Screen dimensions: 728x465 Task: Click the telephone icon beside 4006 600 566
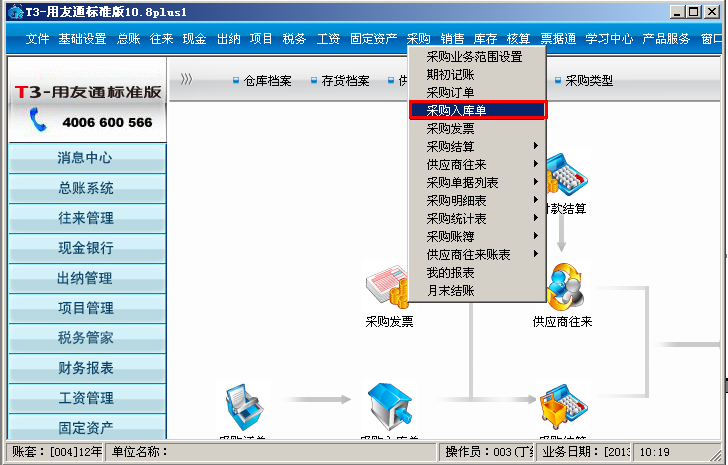(x=38, y=119)
